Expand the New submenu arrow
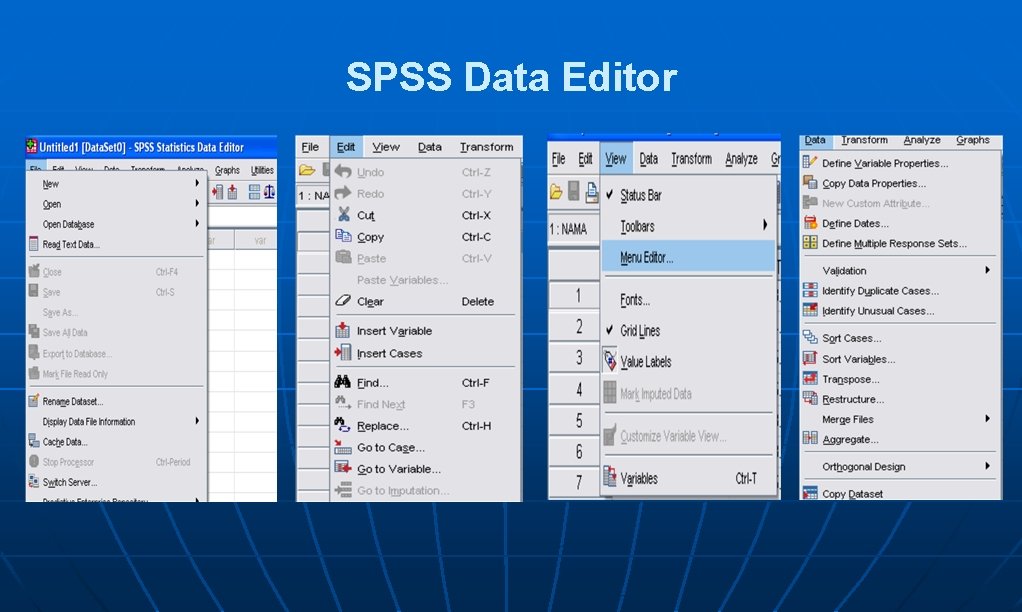Screen dimensions: 1022x612 (197, 184)
